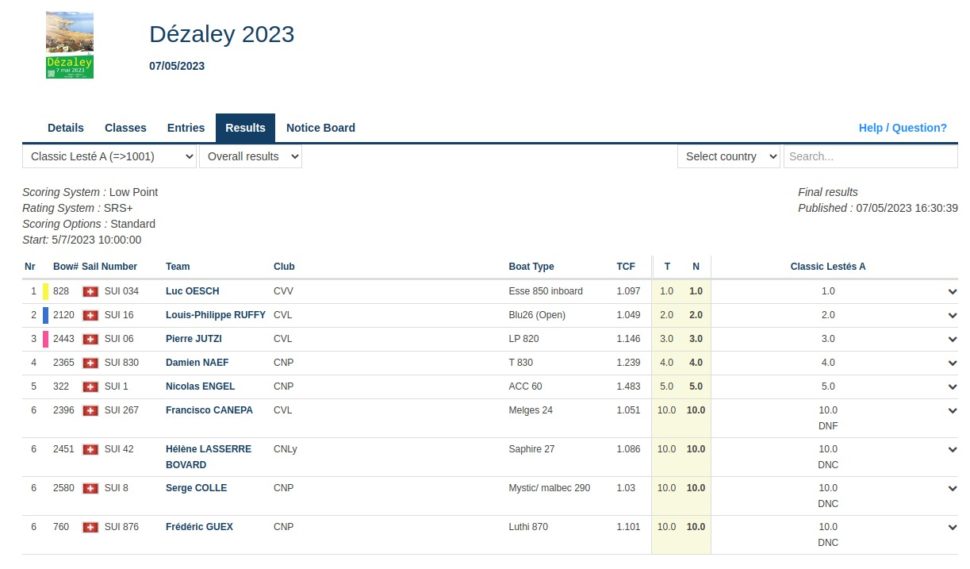
Task: Open the Select country dropdown
Action: [x=729, y=157]
